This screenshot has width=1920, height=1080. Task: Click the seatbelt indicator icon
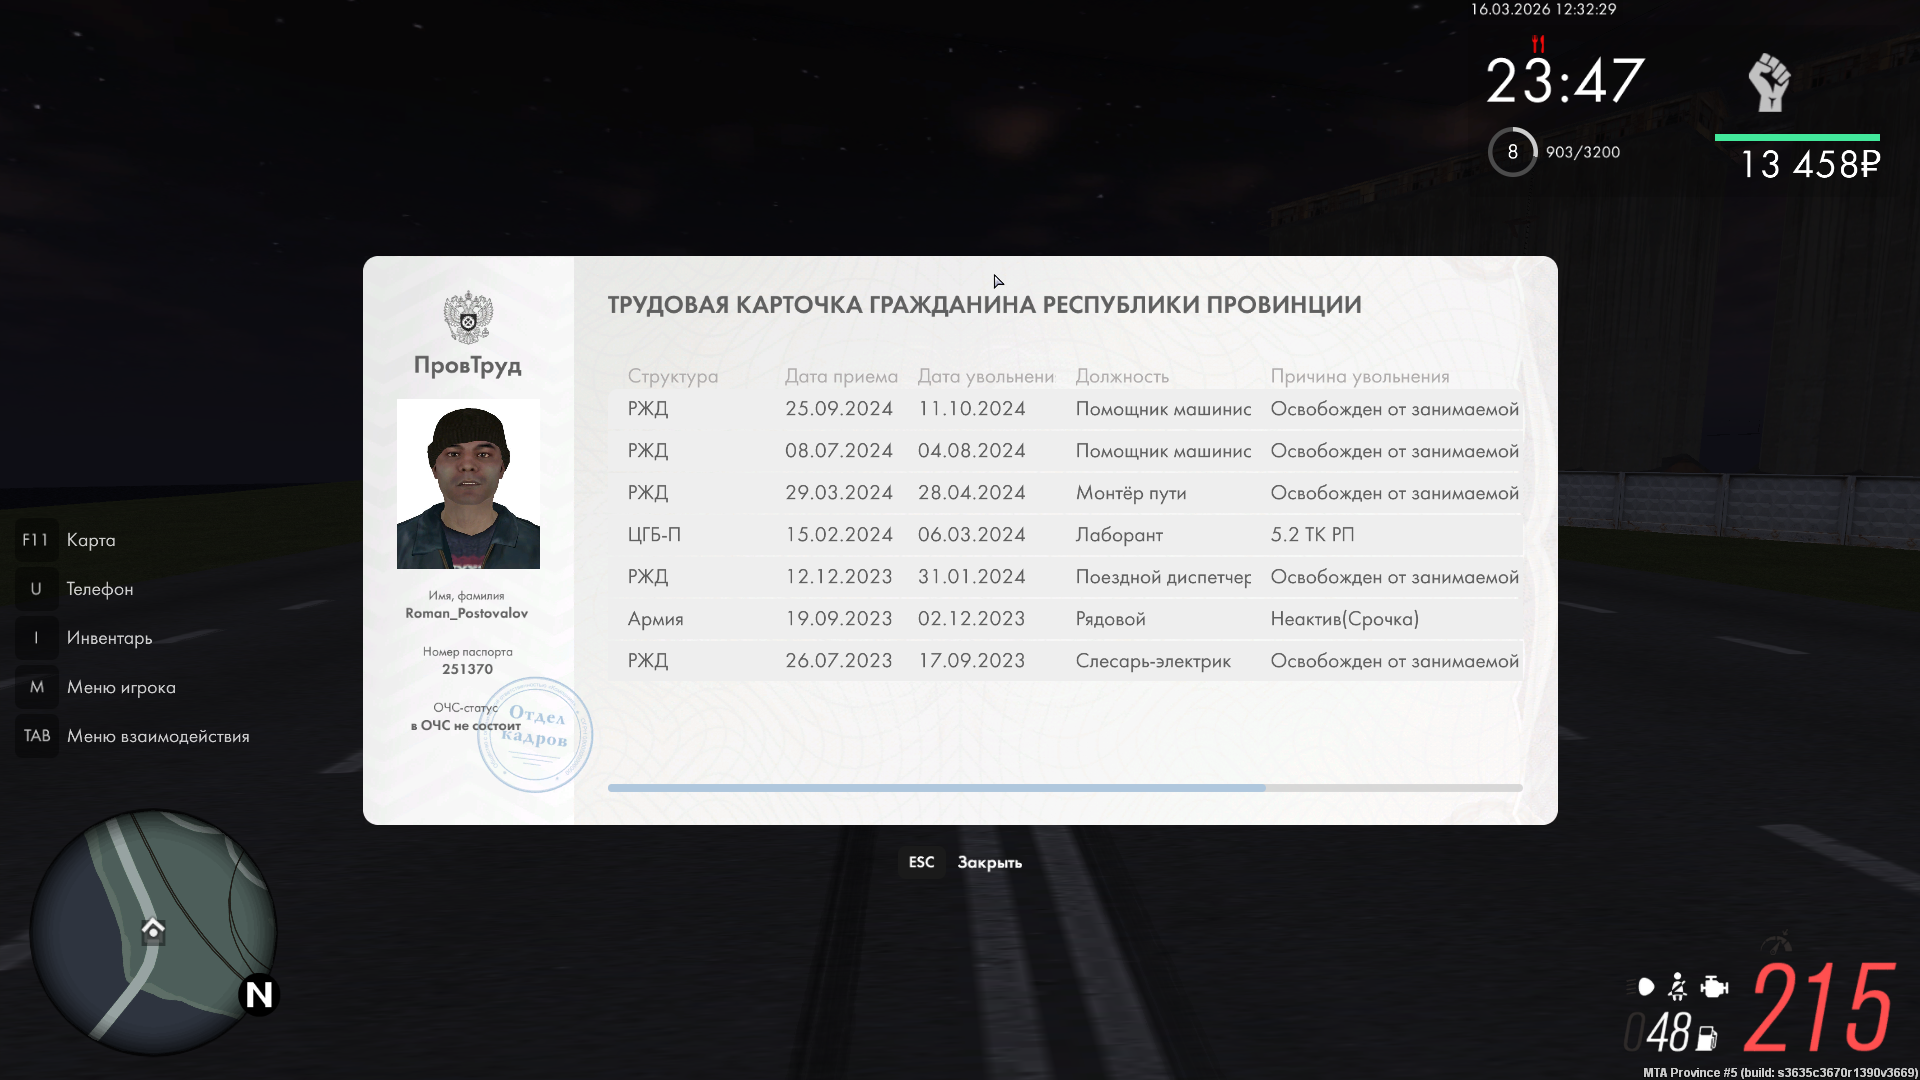pos(1678,988)
